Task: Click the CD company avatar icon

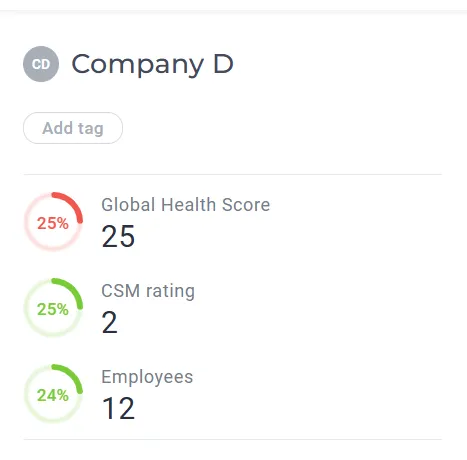Action: coord(41,64)
